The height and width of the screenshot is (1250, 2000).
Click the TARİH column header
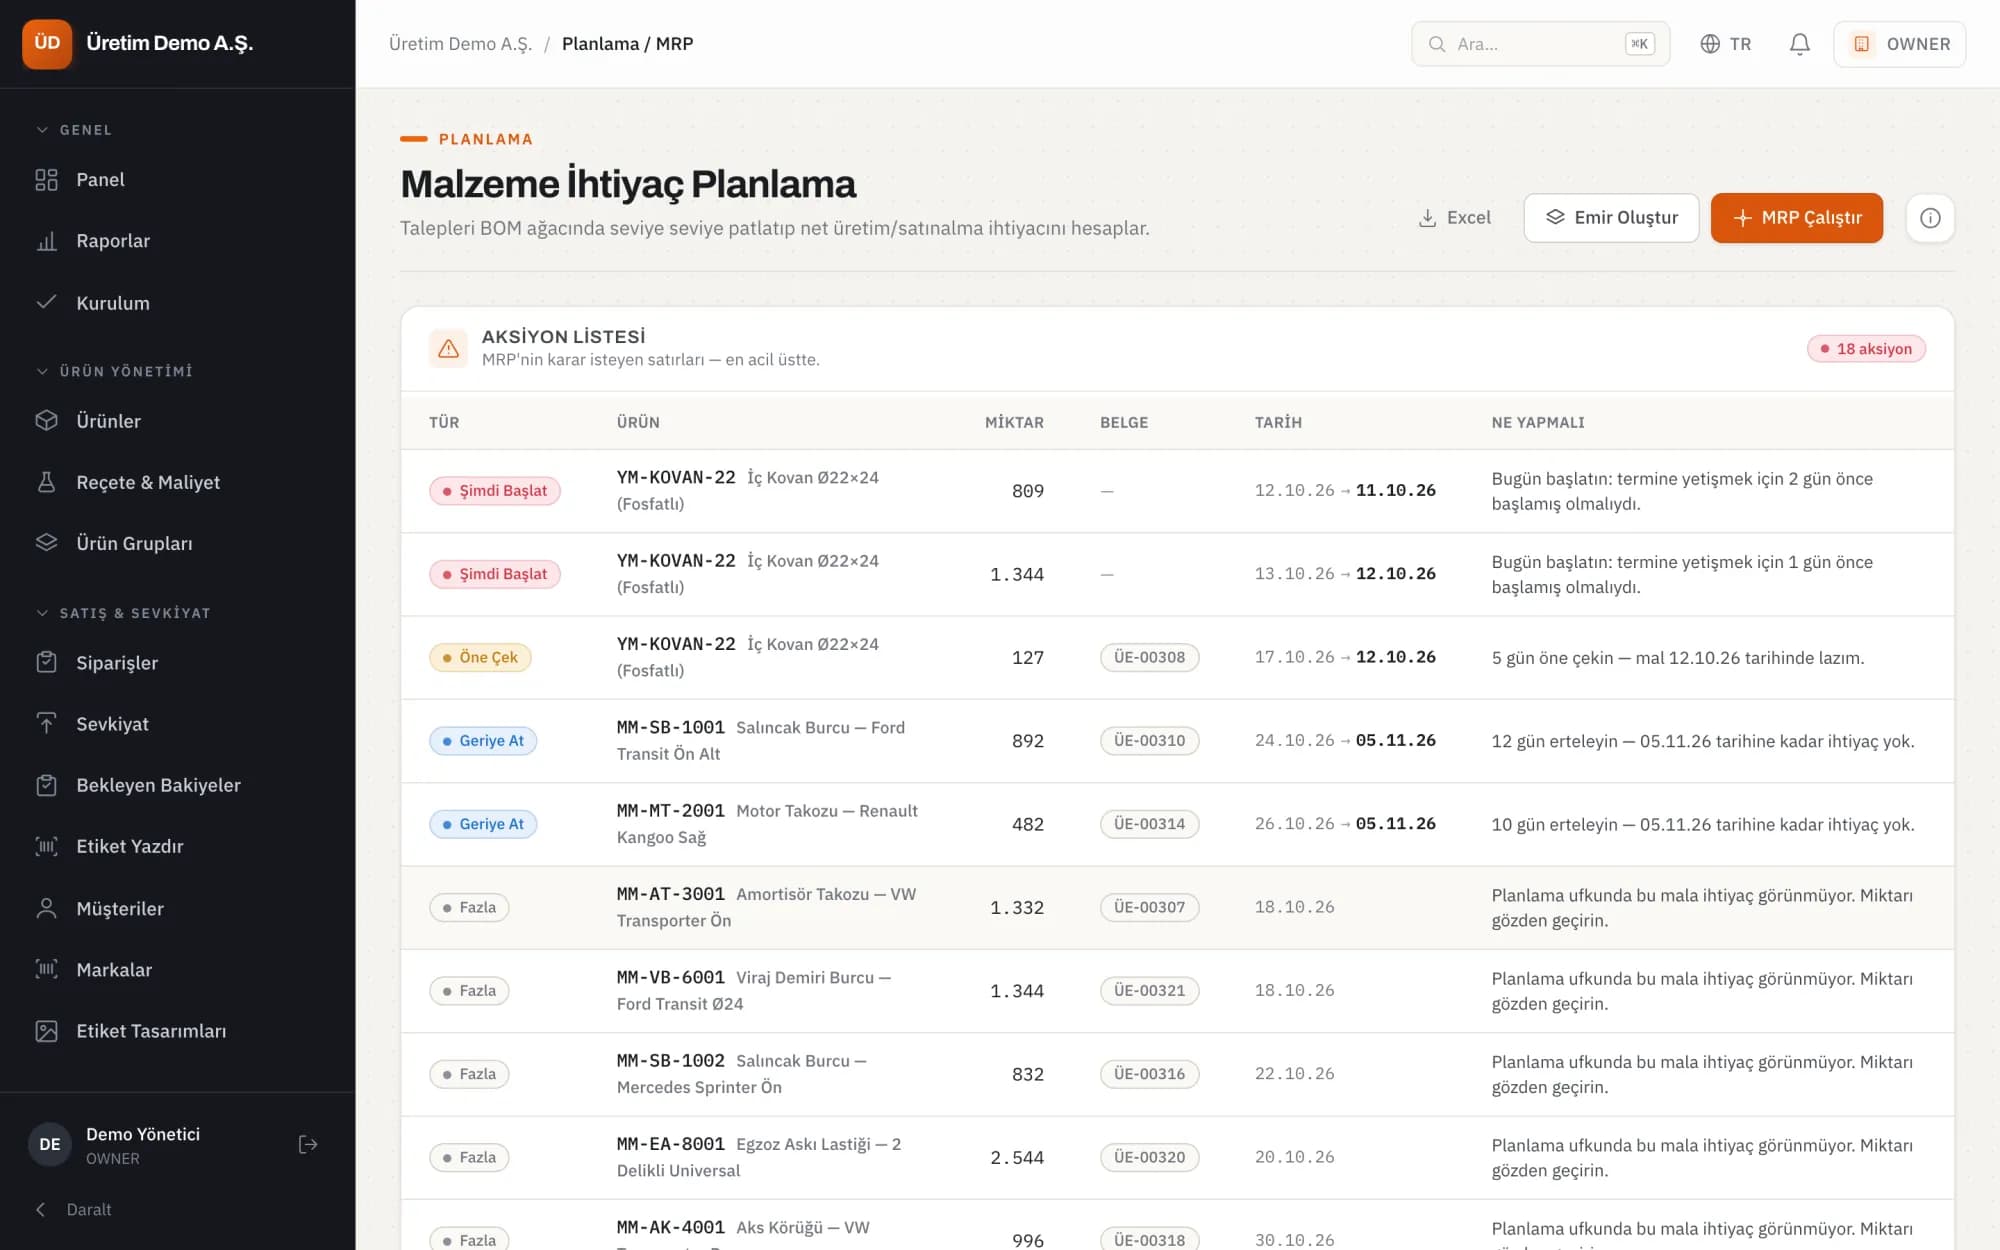pos(1278,422)
